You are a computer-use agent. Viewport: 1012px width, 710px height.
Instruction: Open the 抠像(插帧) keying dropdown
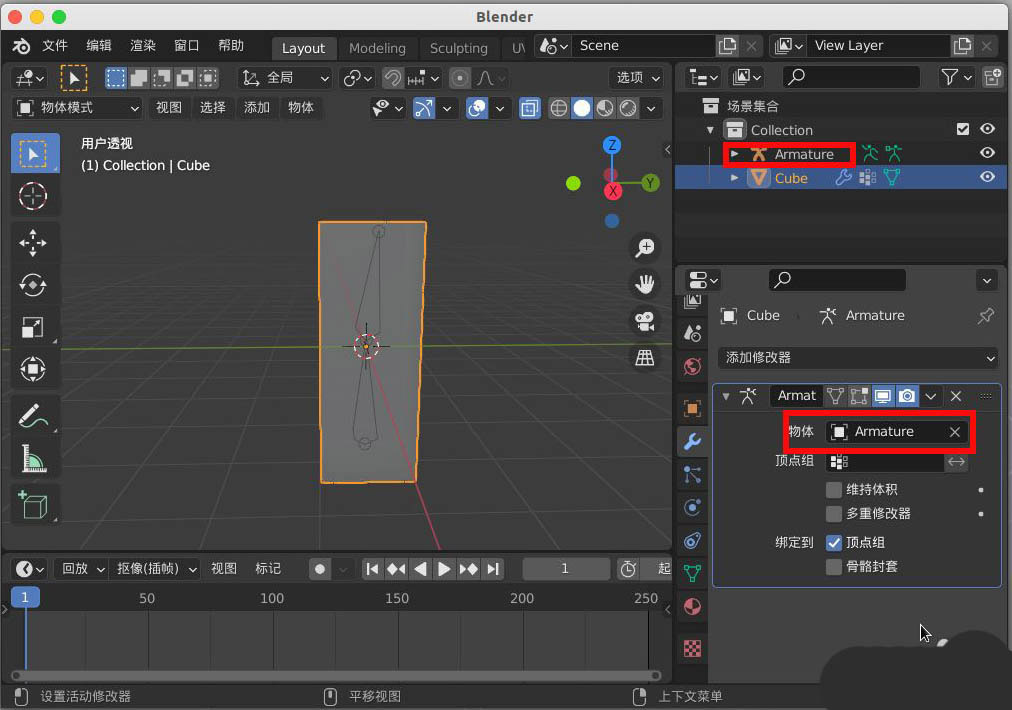pyautogui.click(x=154, y=569)
